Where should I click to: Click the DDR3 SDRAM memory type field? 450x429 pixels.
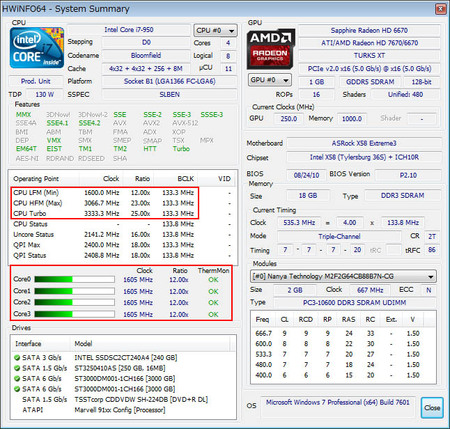[402, 196]
